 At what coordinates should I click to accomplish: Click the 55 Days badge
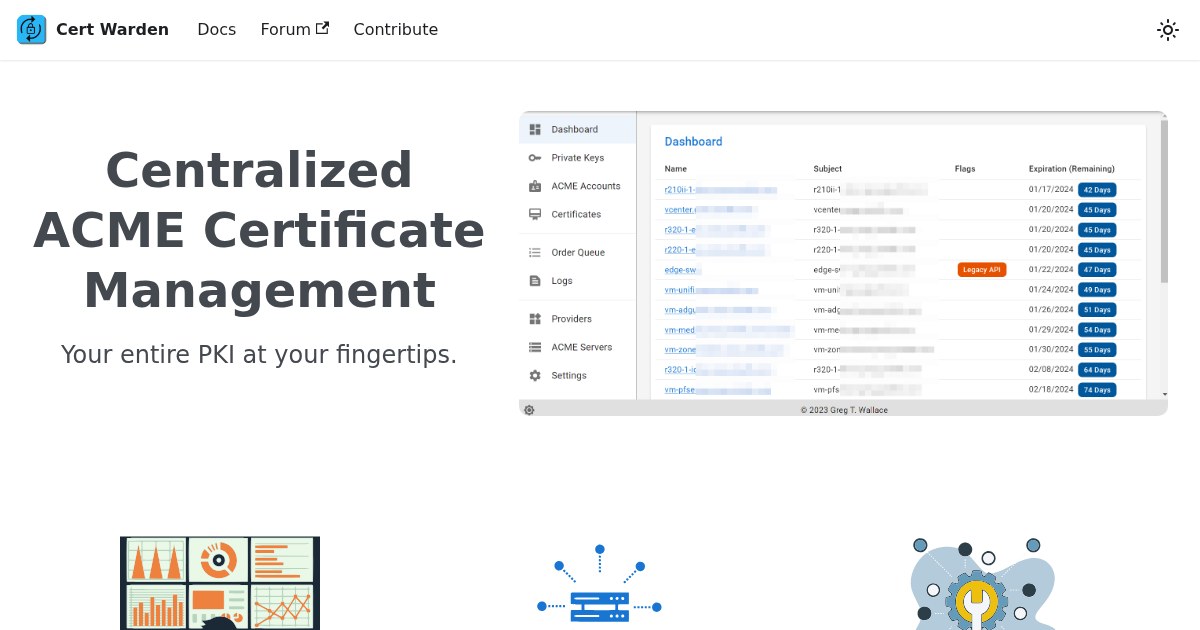tap(1097, 350)
